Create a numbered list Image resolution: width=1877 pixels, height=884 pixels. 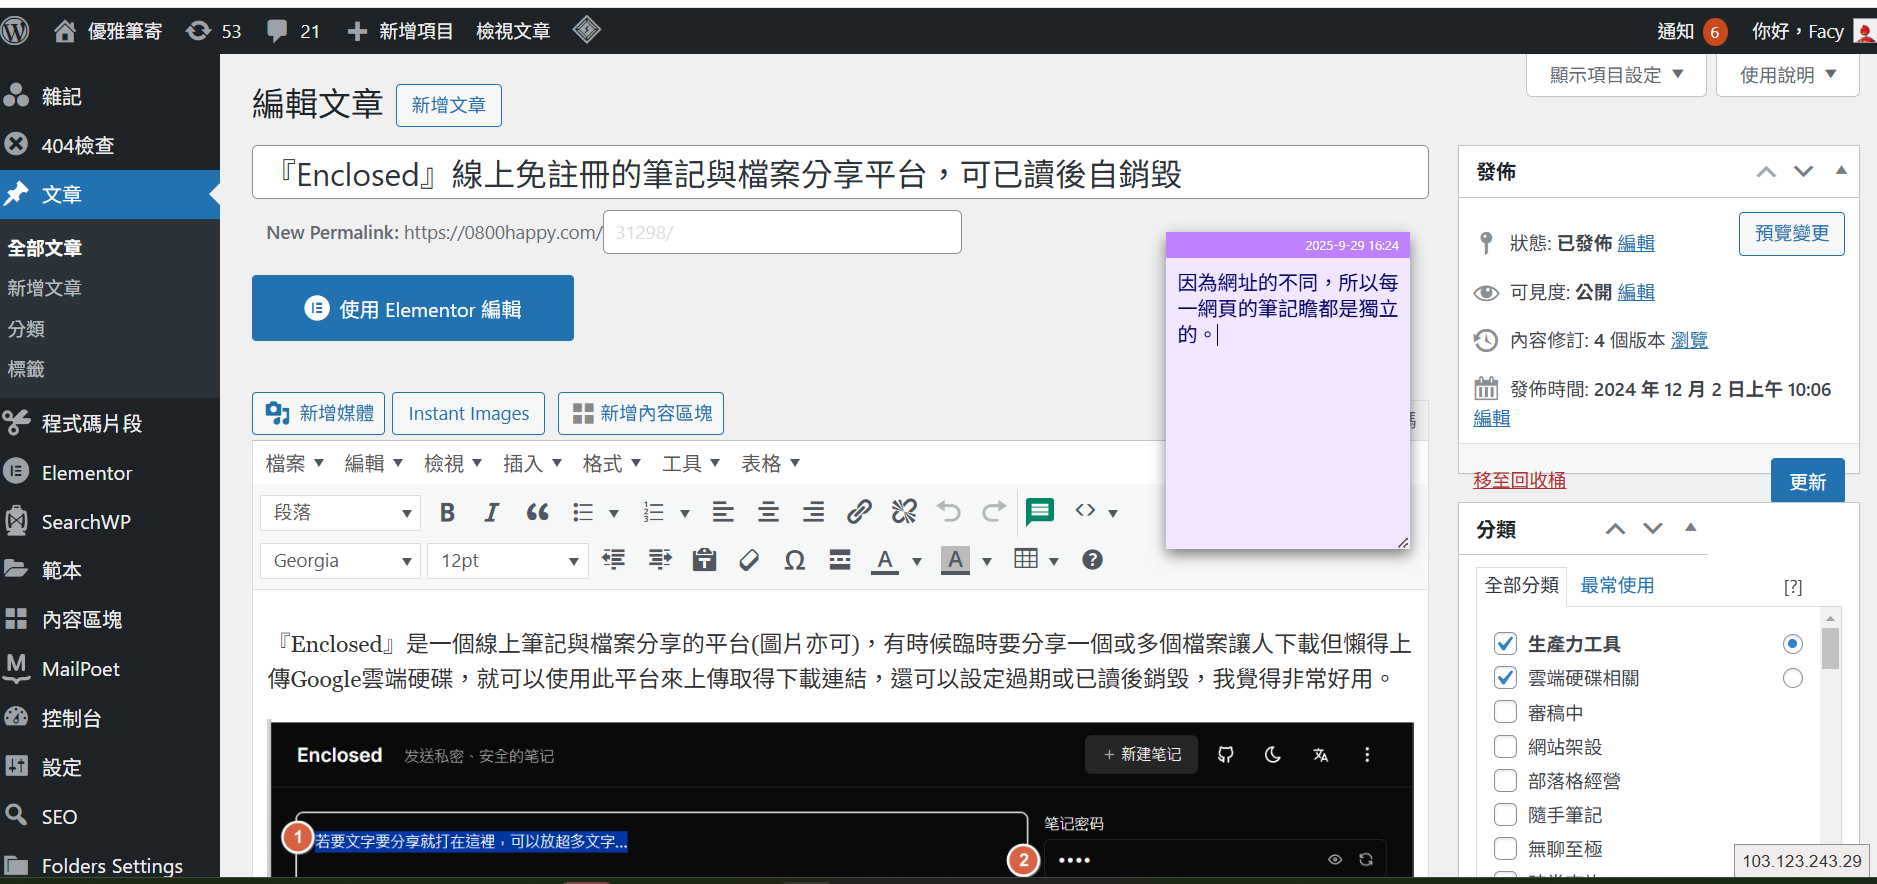pyautogui.click(x=654, y=513)
